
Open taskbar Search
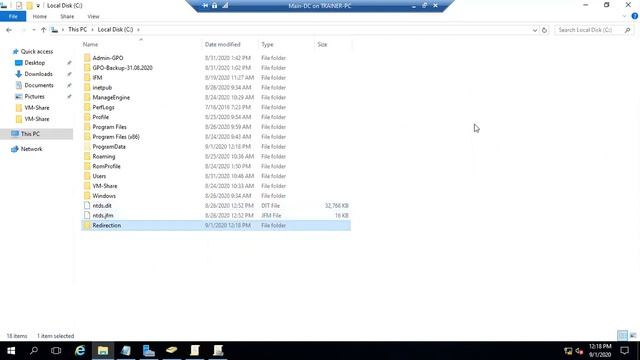coord(34,351)
